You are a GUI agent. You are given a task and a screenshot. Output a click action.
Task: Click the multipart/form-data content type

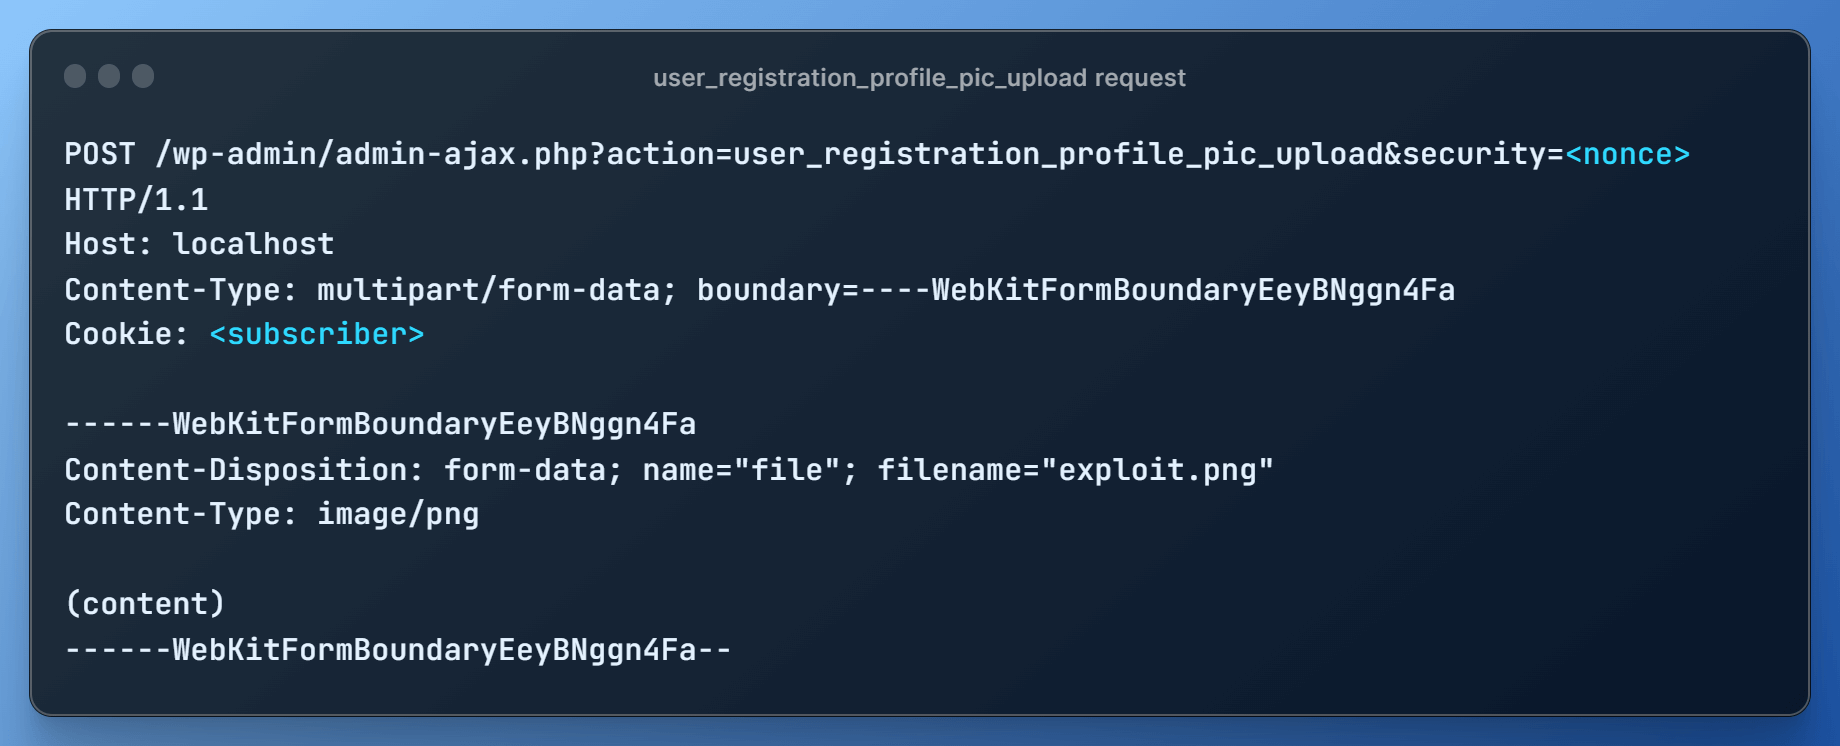click(x=488, y=290)
